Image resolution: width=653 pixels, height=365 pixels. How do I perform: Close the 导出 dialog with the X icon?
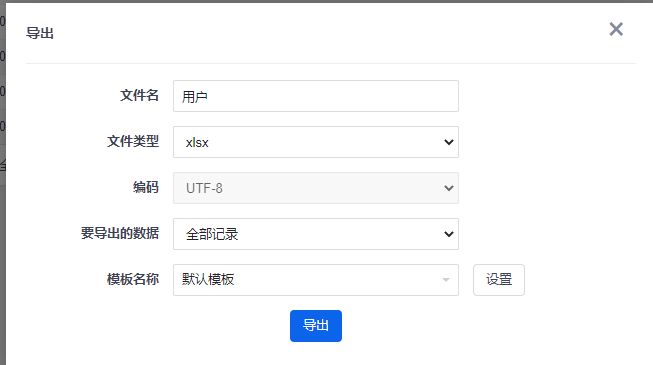pyautogui.click(x=616, y=29)
